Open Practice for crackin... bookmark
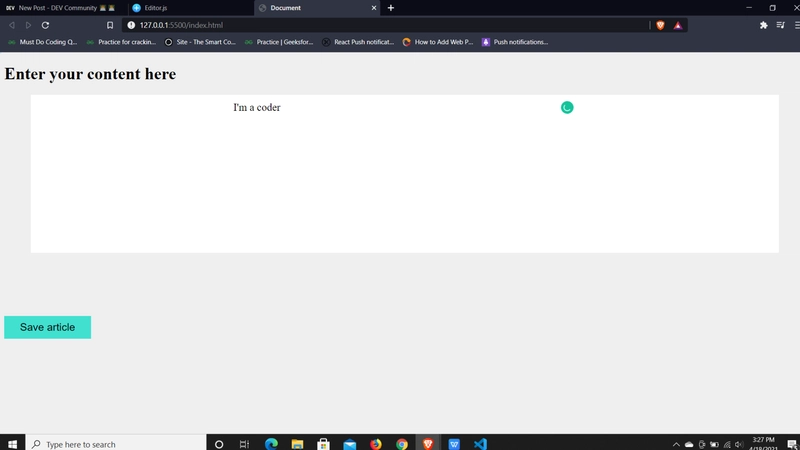800x450 pixels. point(121,42)
